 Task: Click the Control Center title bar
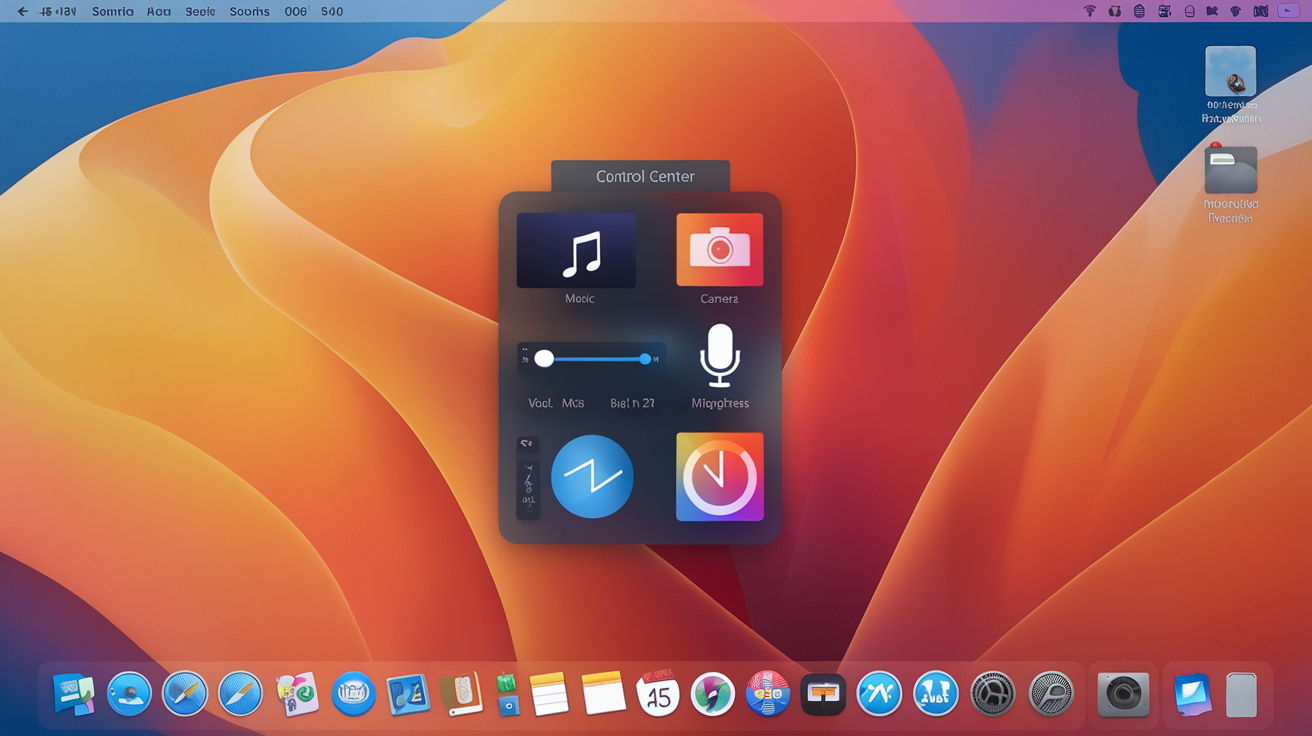pos(640,176)
